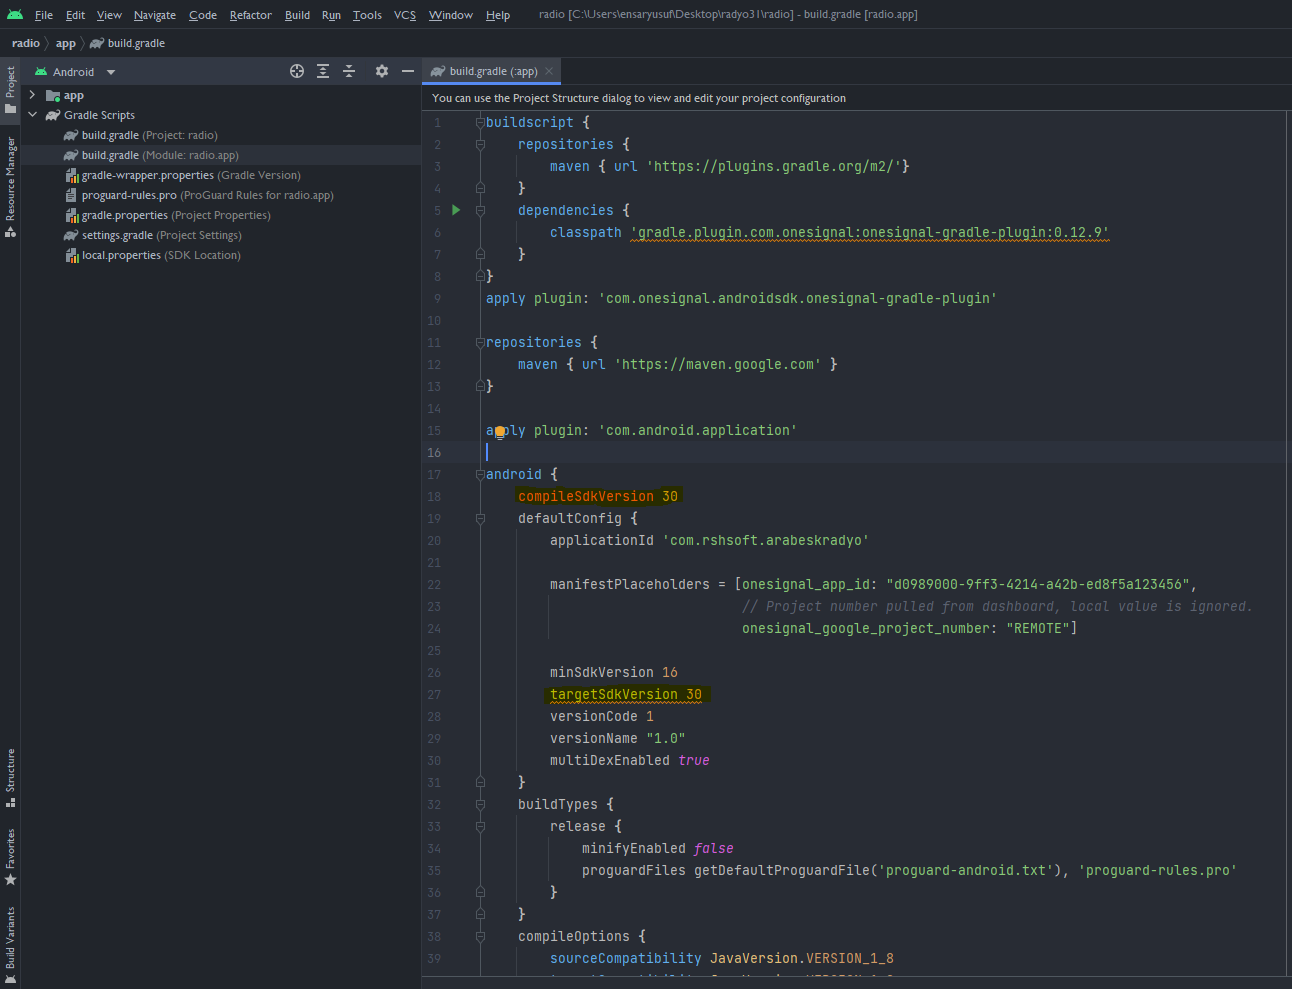1292x989 pixels.
Task: Click the Expand All icon in Project panel
Action: (x=323, y=71)
